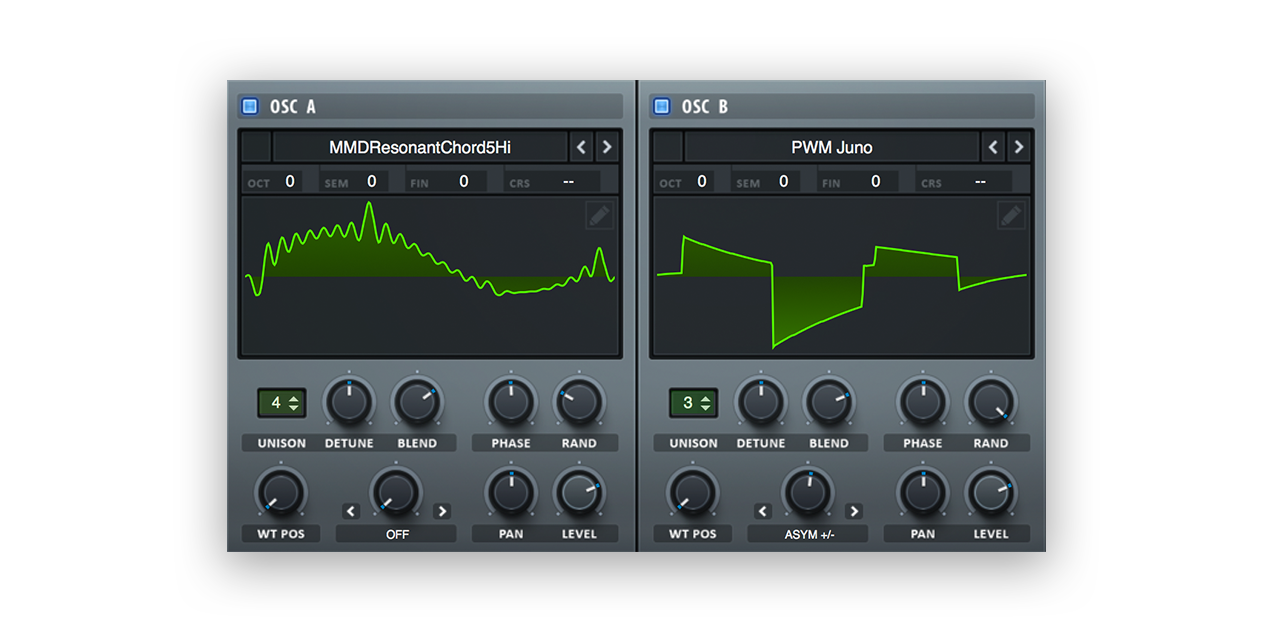Click the OSC A waveform display
Image resolution: width=1280 pixels, height=641 pixels.
click(x=430, y=277)
